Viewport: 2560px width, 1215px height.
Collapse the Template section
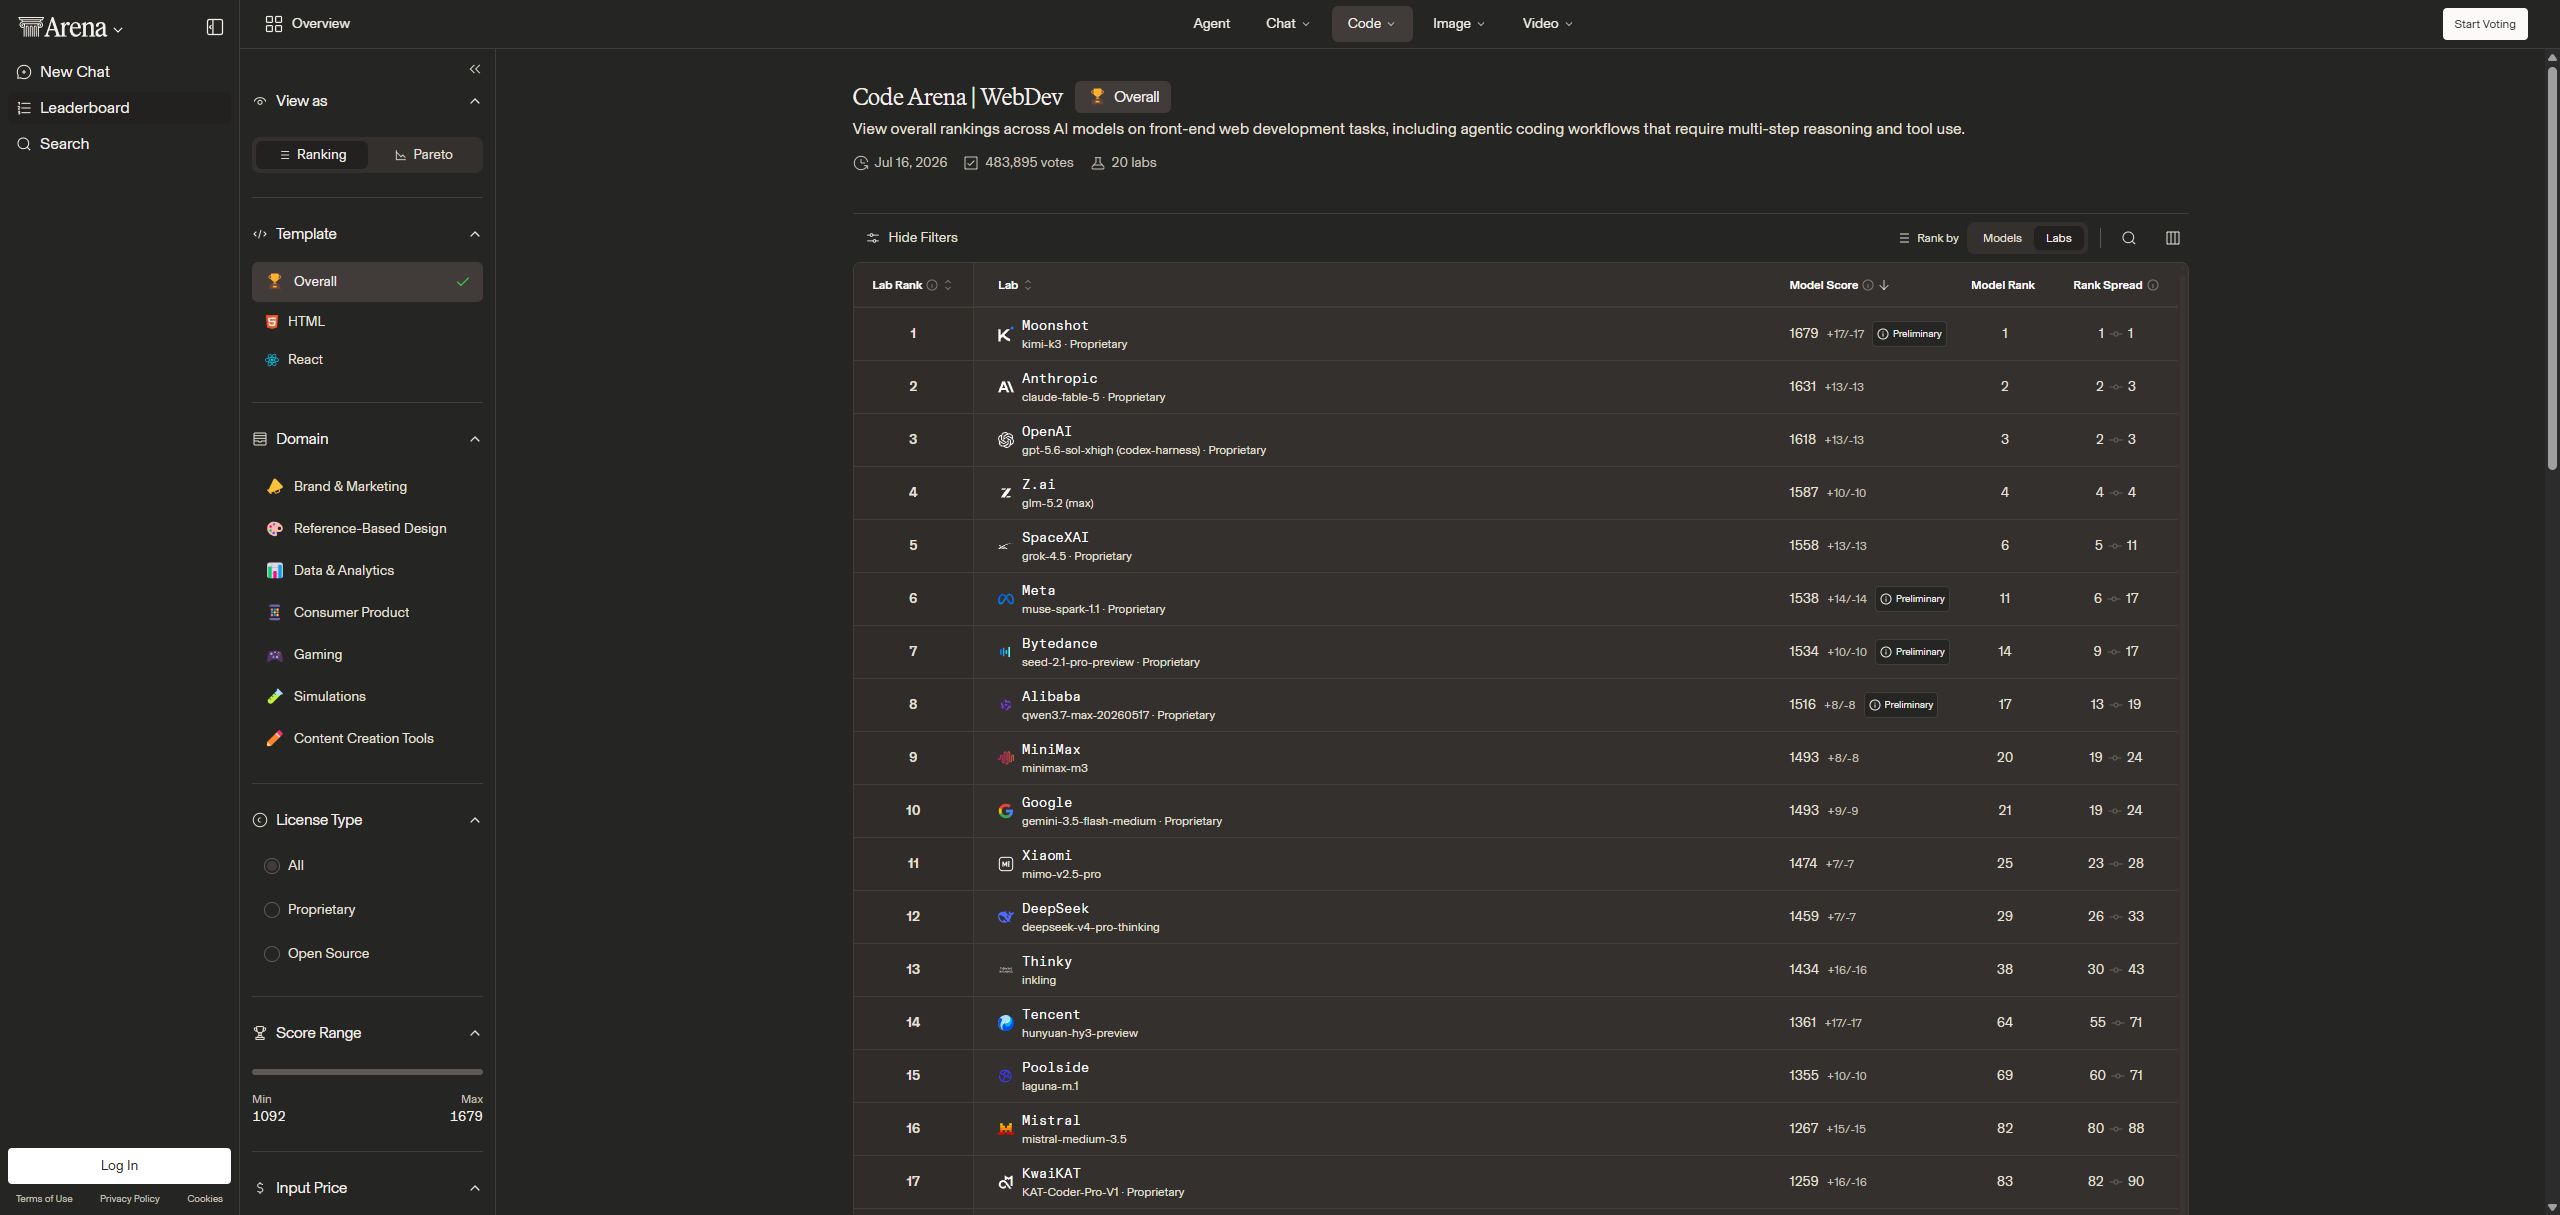[x=475, y=234]
